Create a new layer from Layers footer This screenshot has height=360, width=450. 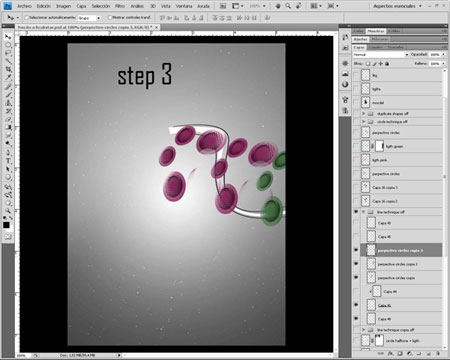(x=429, y=353)
